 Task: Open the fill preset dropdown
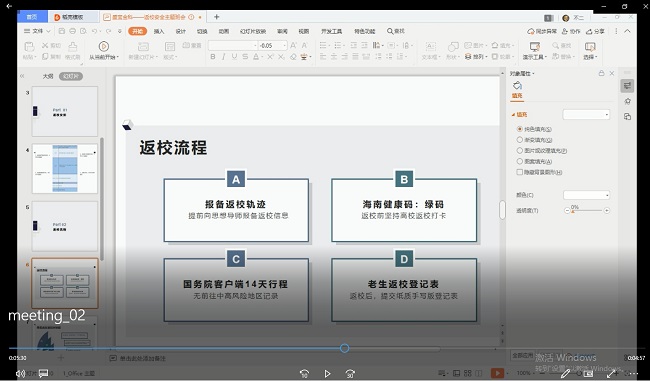[586, 114]
